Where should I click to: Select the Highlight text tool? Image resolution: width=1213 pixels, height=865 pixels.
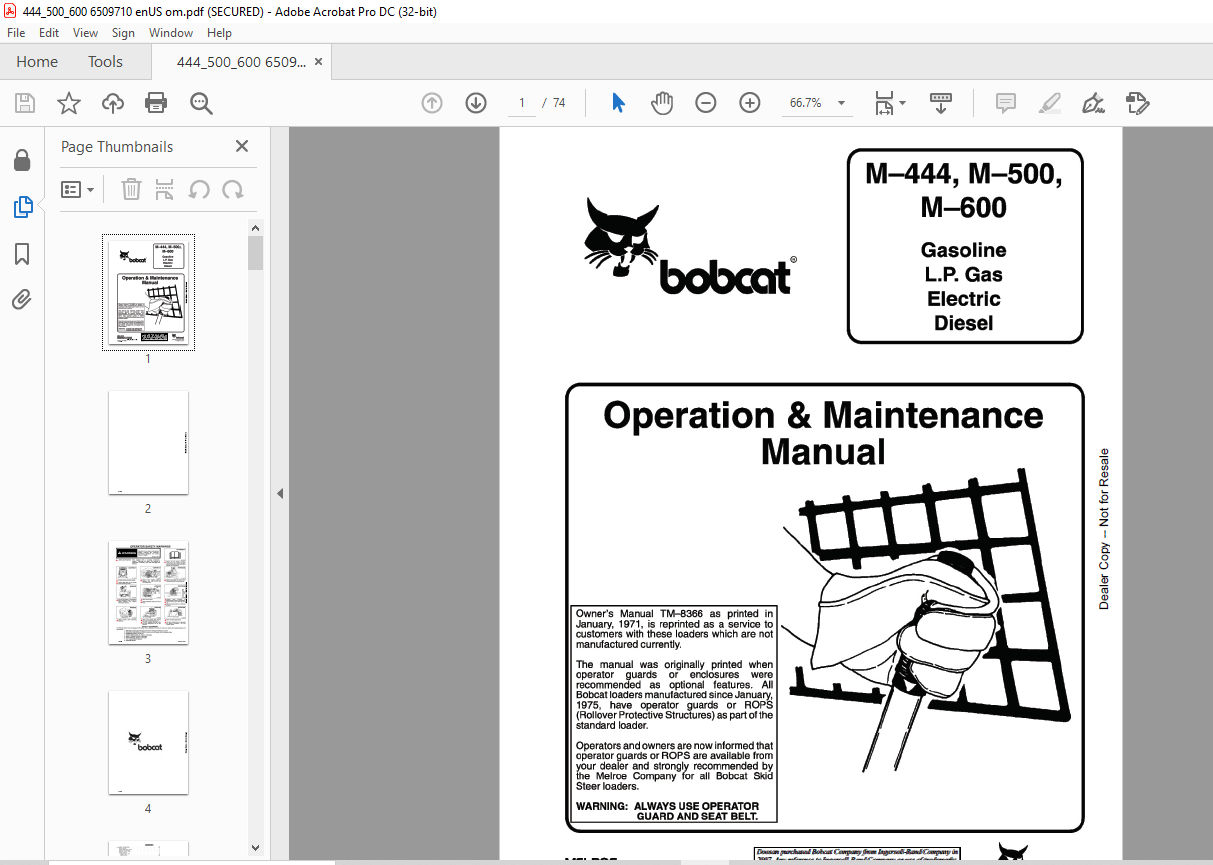pyautogui.click(x=1049, y=103)
